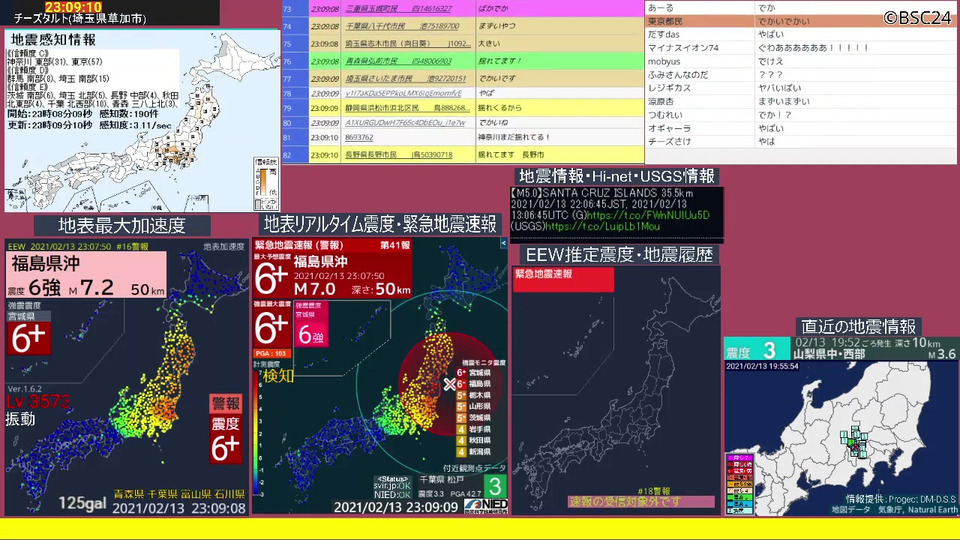The width and height of the screenshot is (960, 540).
Task: Open the t.co/FWnNUIUu5D link
Action: (648, 216)
